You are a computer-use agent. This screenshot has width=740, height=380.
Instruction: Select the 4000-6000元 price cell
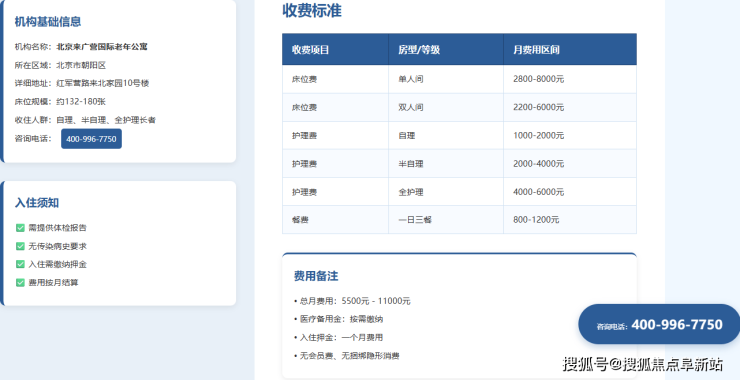pos(570,192)
